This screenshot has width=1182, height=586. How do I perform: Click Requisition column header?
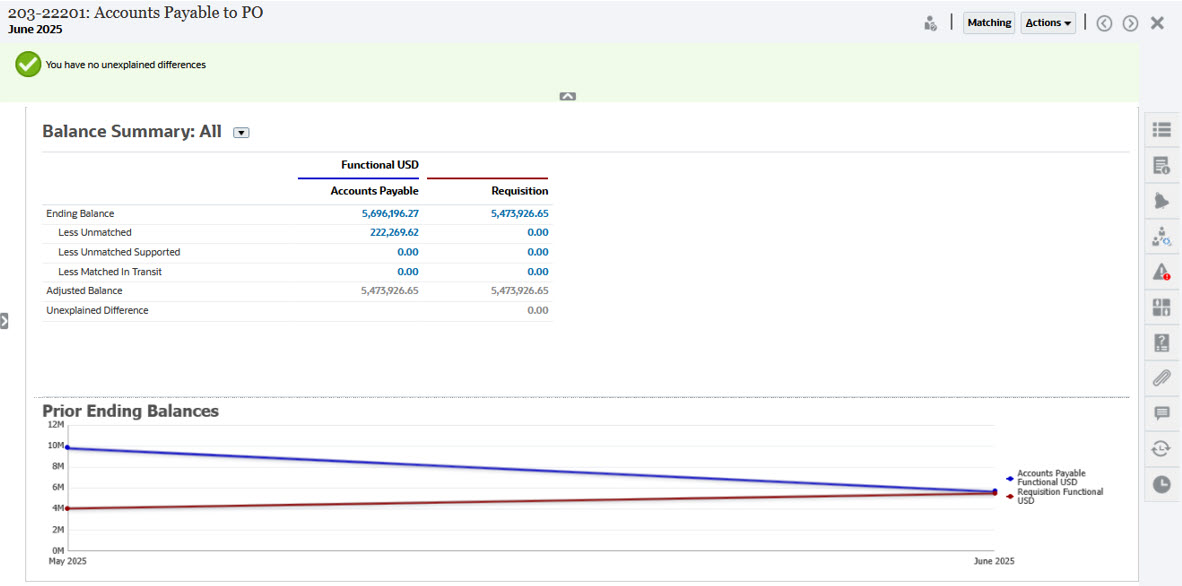click(x=519, y=191)
